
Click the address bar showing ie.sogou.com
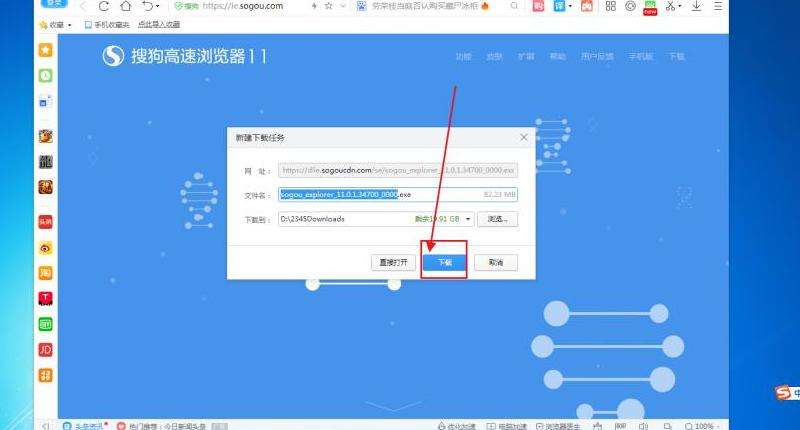click(x=242, y=6)
